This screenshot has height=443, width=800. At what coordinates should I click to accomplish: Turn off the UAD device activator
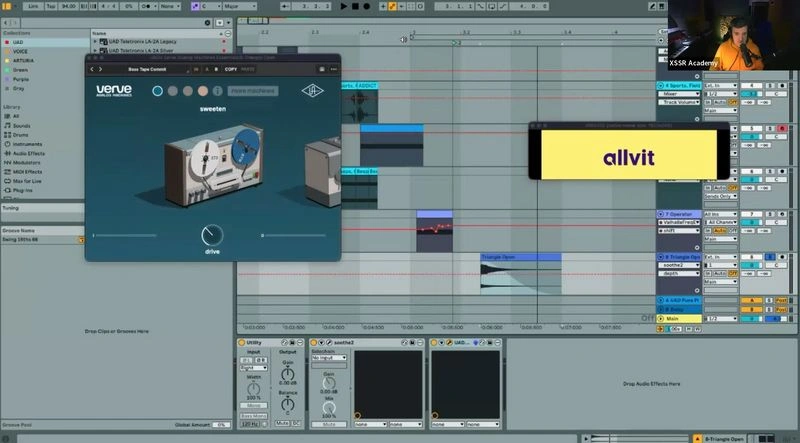[434, 342]
